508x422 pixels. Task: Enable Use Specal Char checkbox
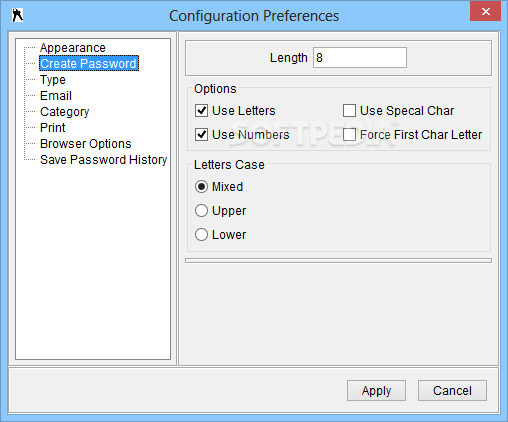click(349, 111)
